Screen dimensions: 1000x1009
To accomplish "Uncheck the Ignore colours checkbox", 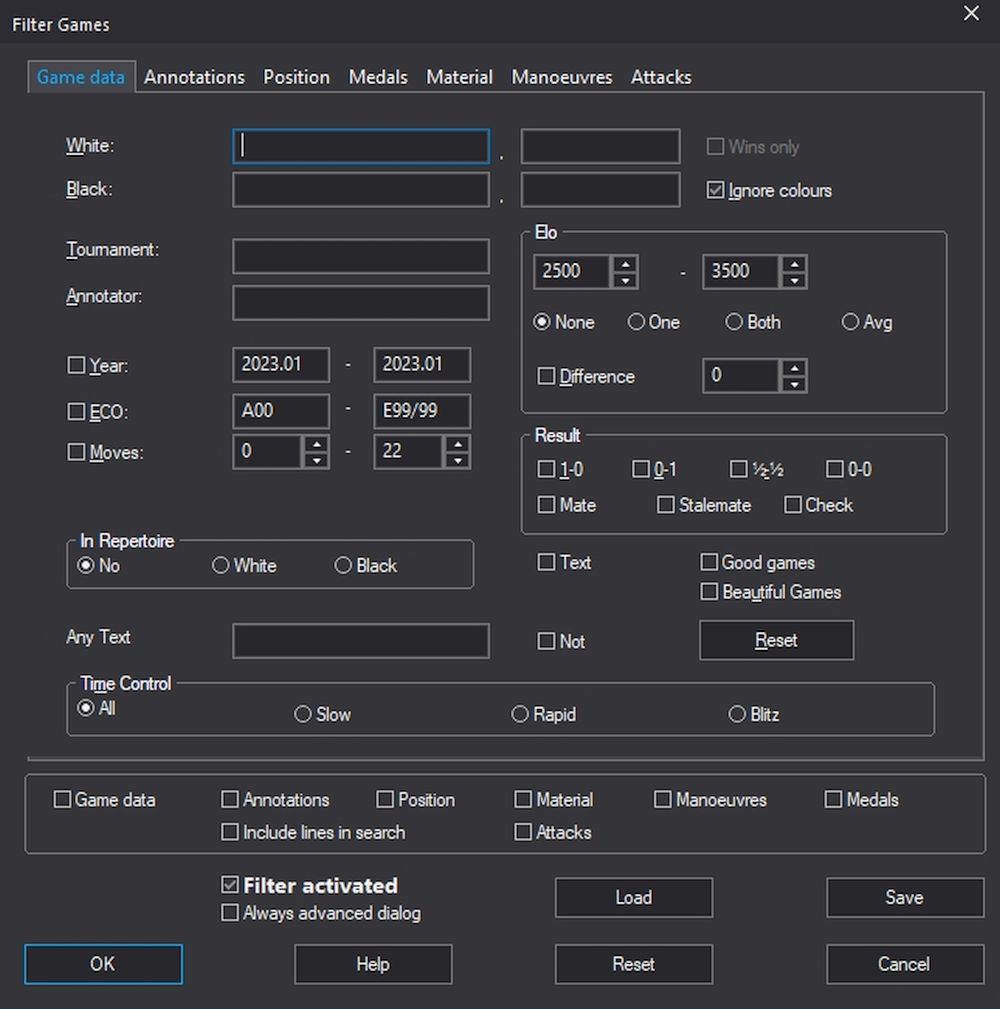I will [716, 190].
